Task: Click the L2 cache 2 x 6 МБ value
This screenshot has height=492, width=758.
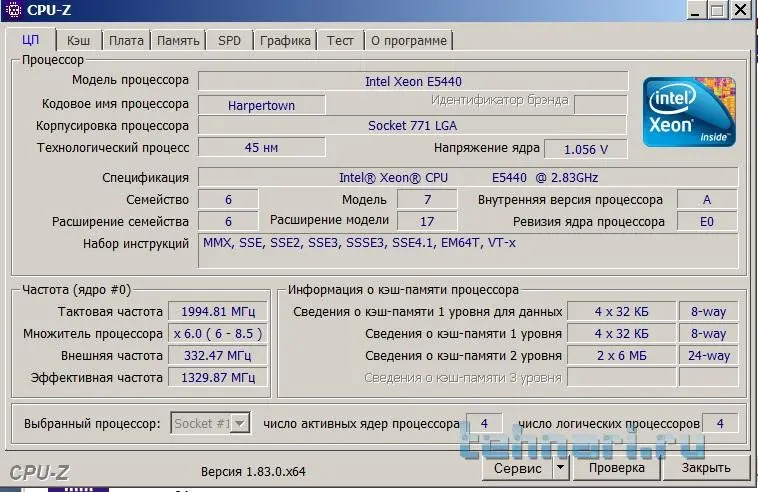Action: coord(622,356)
